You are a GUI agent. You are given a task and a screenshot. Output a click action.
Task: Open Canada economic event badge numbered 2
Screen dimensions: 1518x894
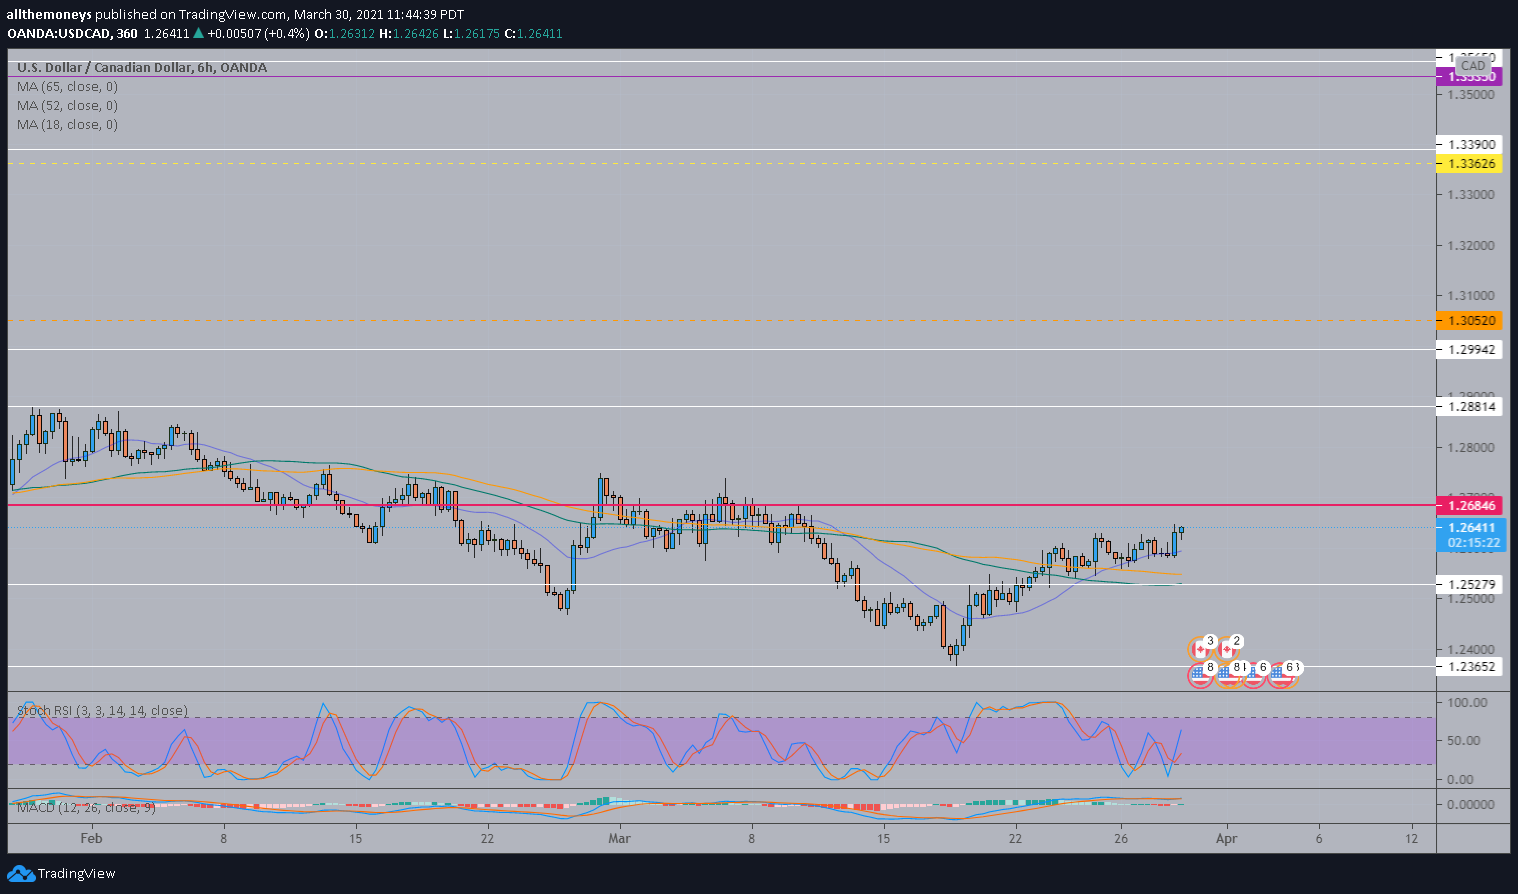[1227, 648]
